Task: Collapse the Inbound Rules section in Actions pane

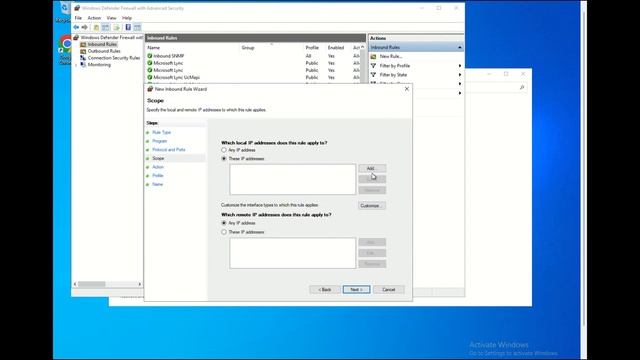Action: [460, 47]
